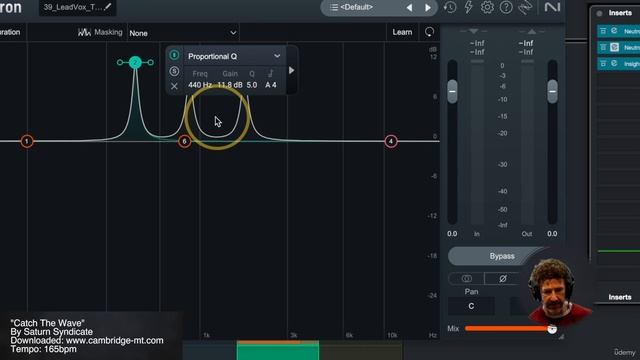Click the output gain fader handle
The width and height of the screenshot is (640, 360).
tap(552, 91)
